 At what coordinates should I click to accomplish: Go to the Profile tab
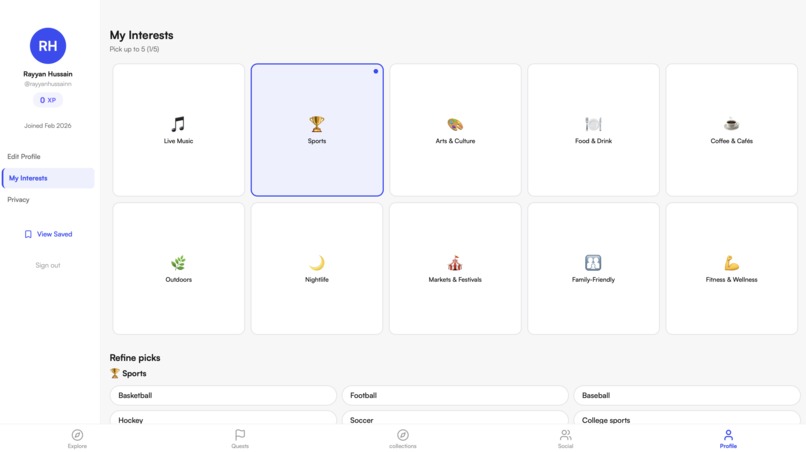tap(728, 439)
